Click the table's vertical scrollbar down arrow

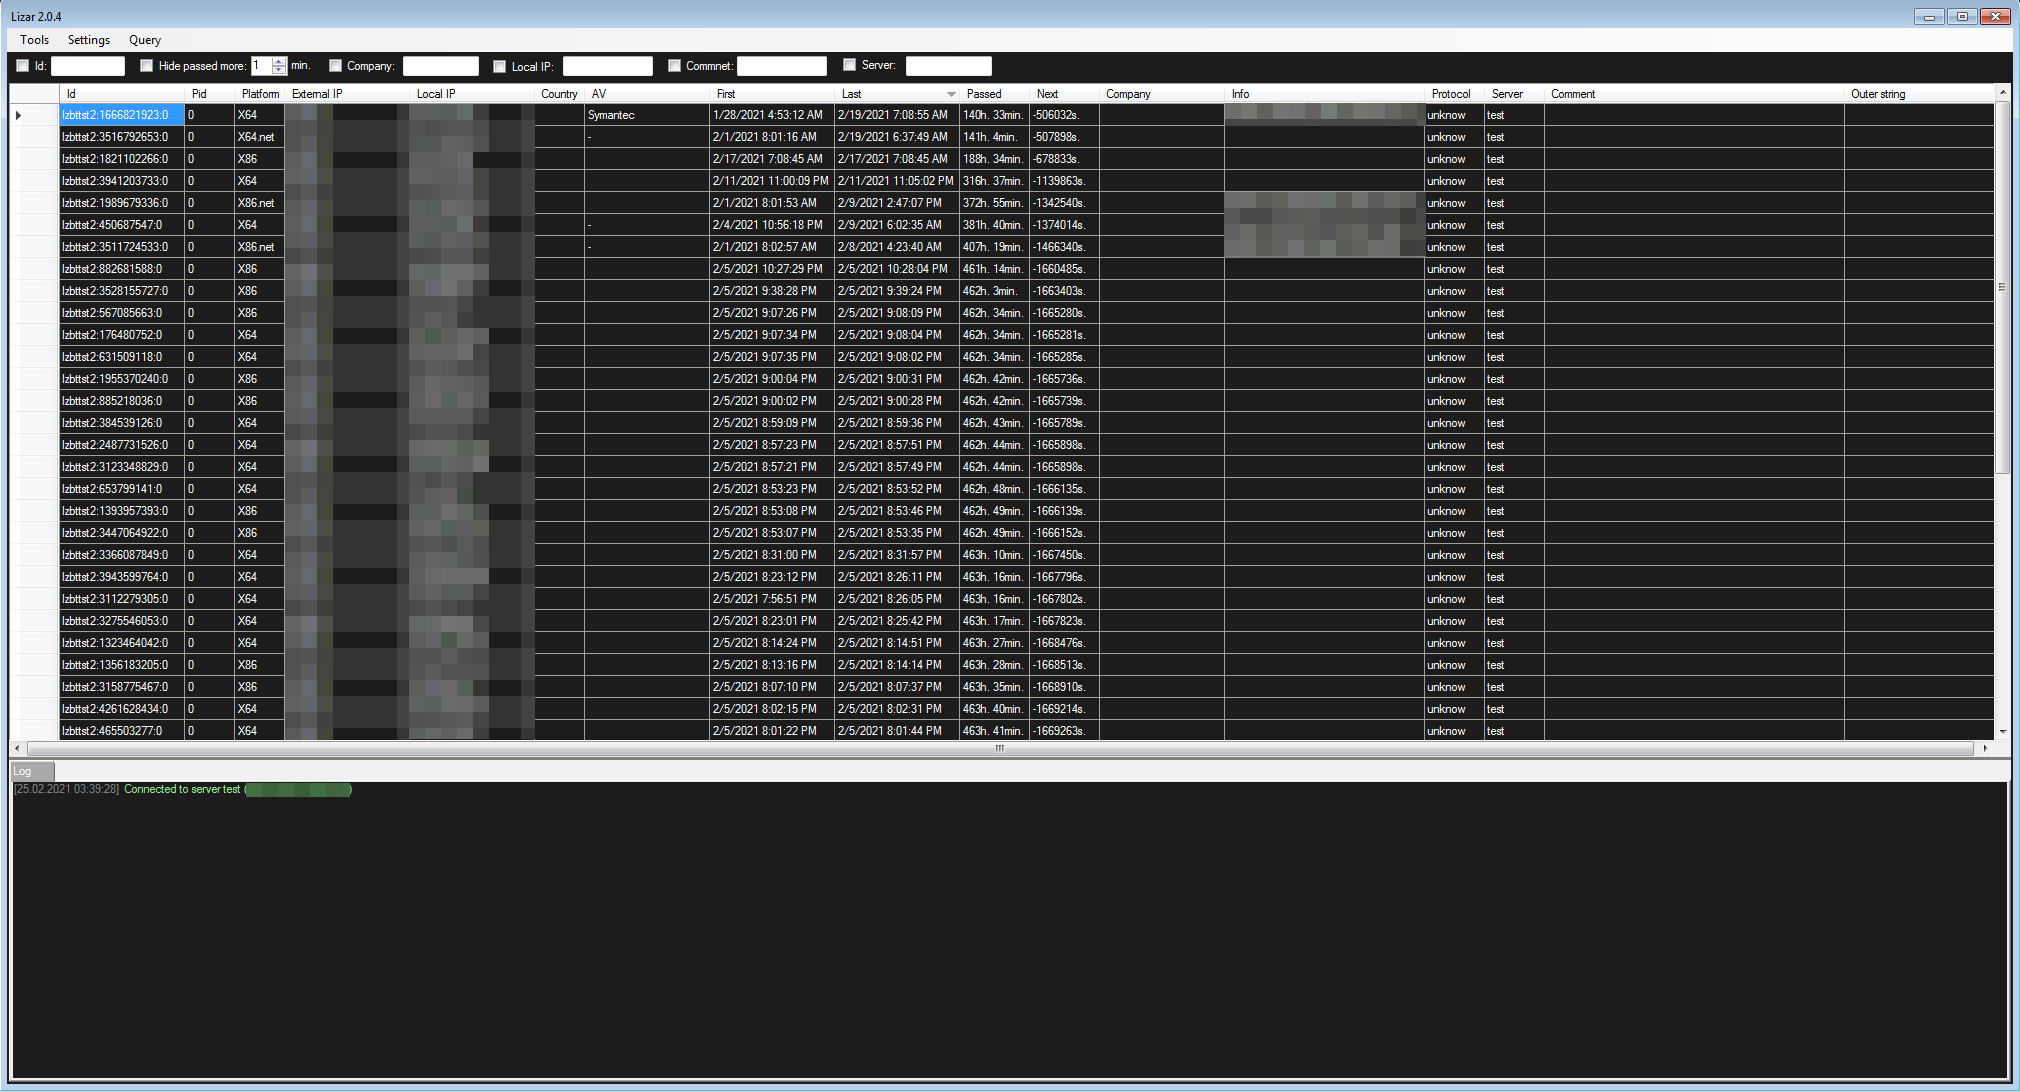(2002, 732)
